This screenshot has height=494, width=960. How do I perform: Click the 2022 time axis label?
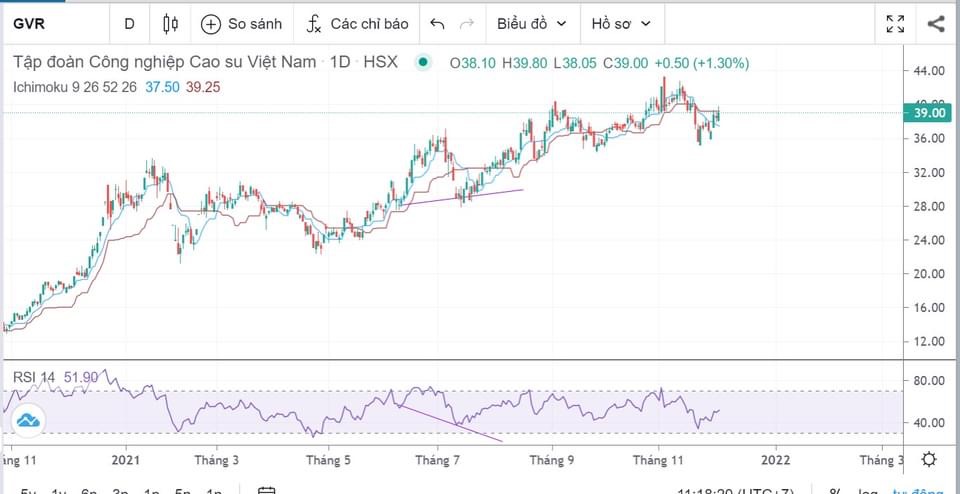coord(774,460)
